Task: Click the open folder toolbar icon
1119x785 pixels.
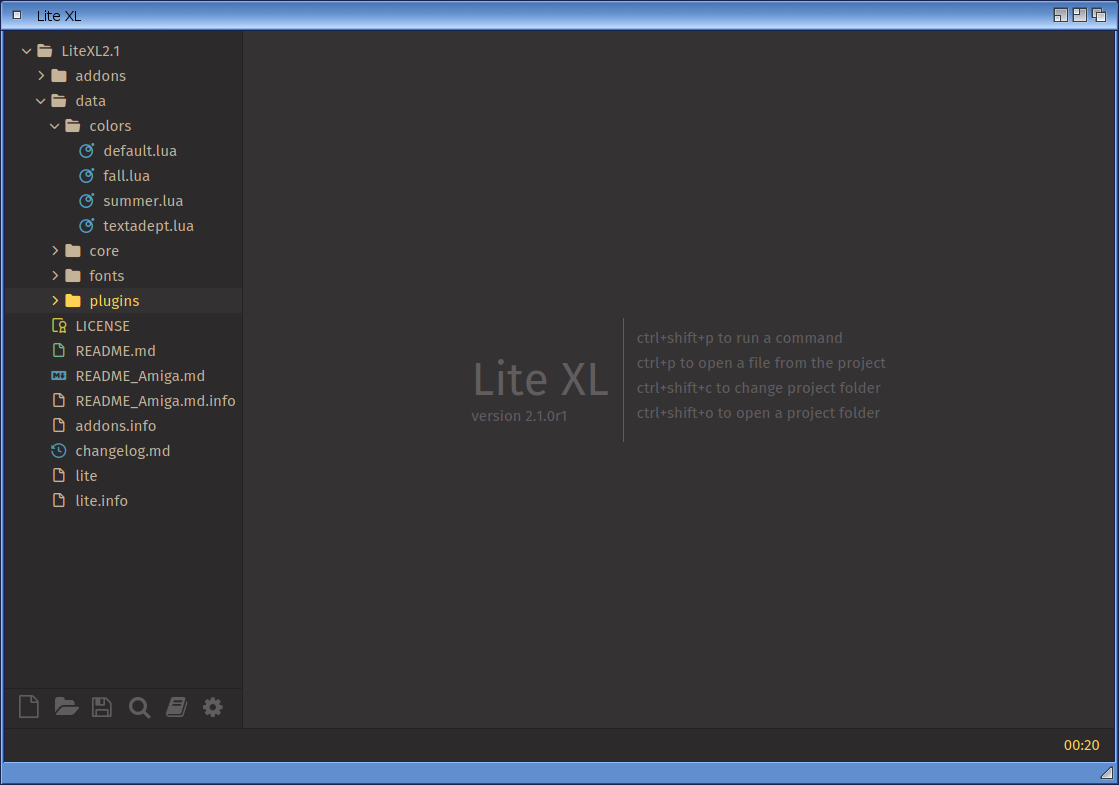Action: (66, 706)
